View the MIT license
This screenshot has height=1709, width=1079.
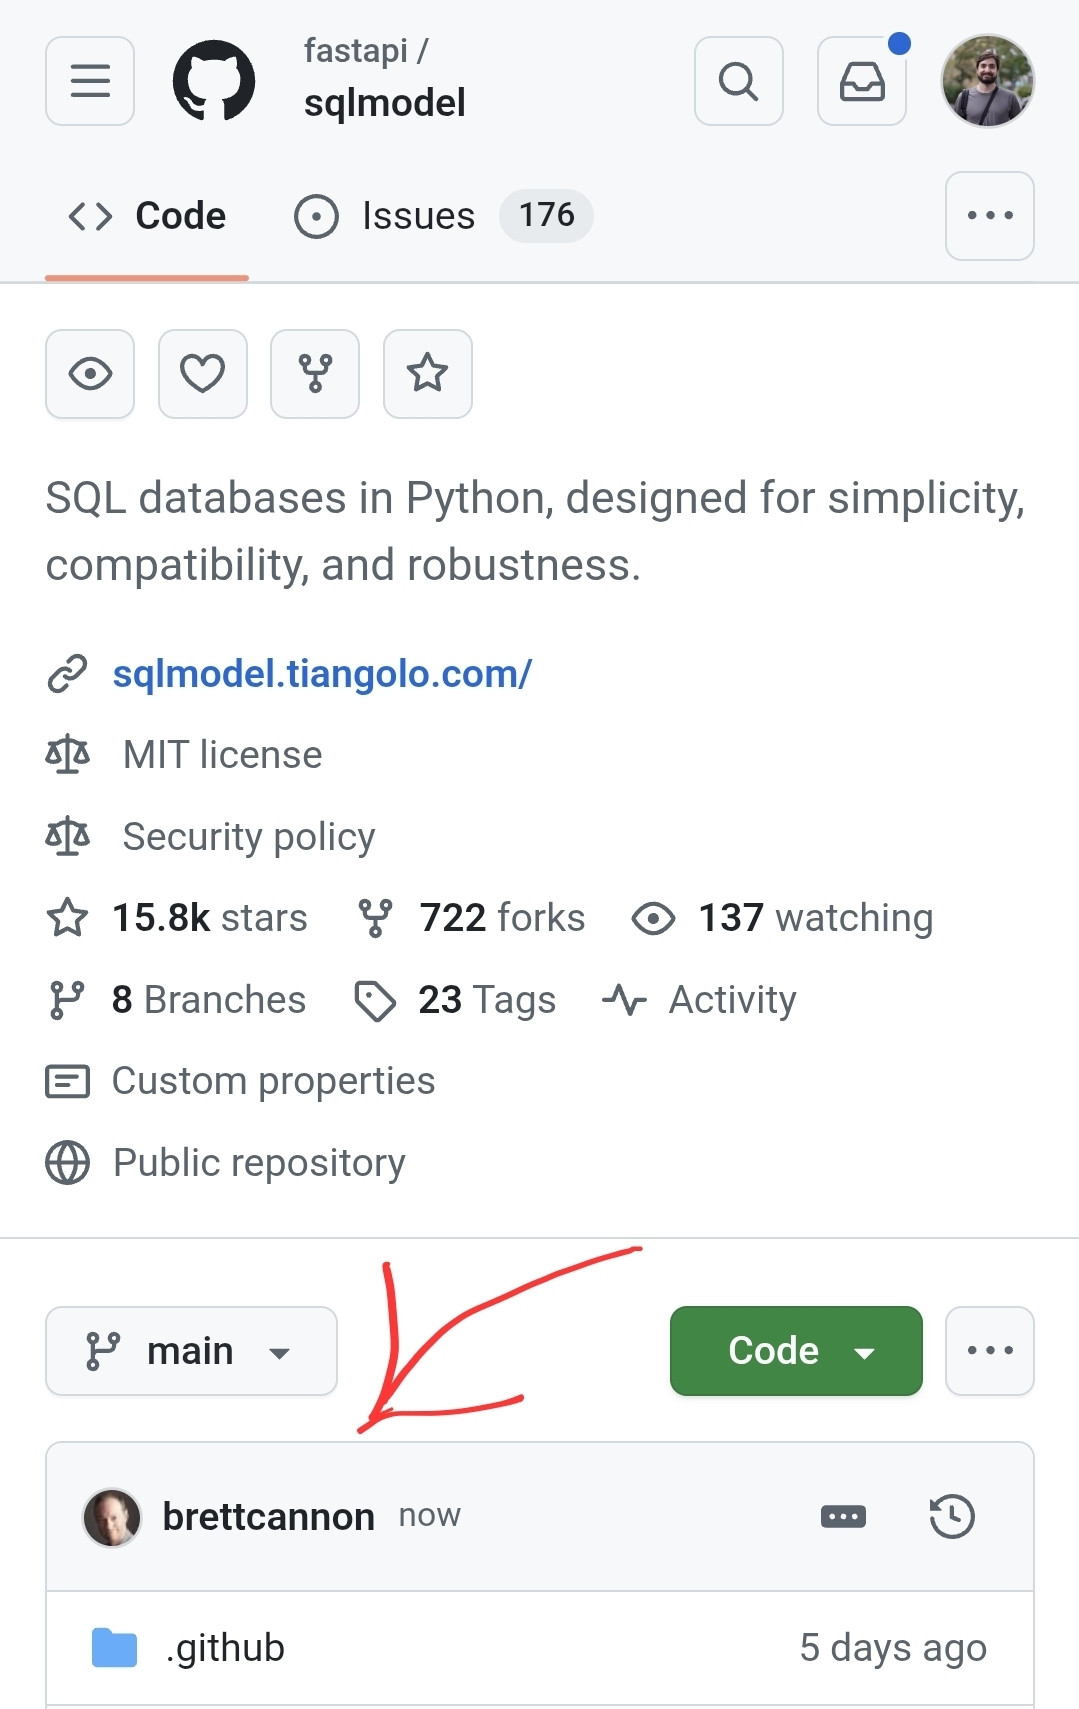coord(223,755)
